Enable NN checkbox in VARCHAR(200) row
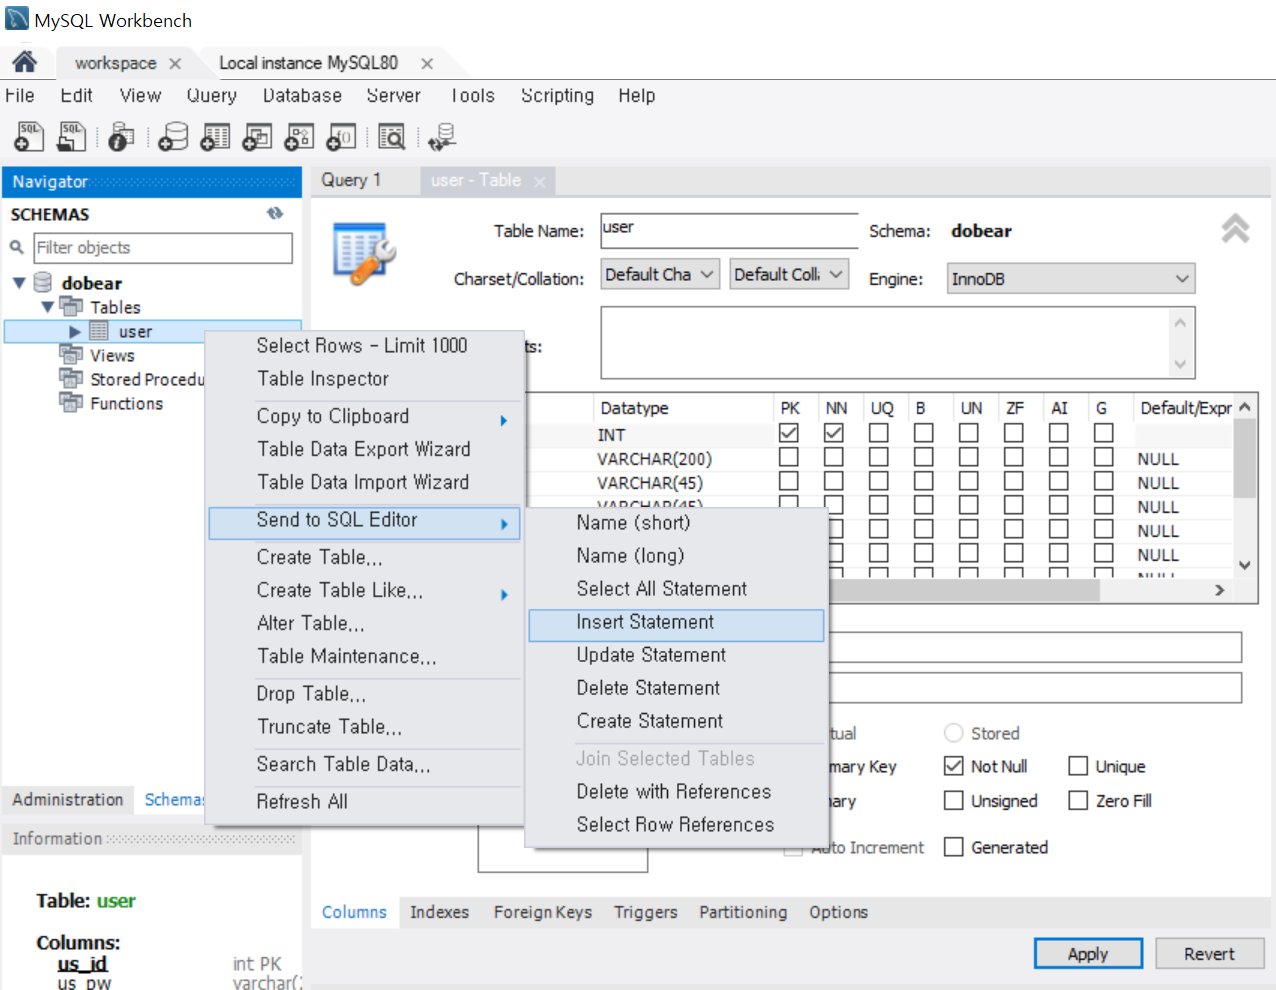 (834, 457)
